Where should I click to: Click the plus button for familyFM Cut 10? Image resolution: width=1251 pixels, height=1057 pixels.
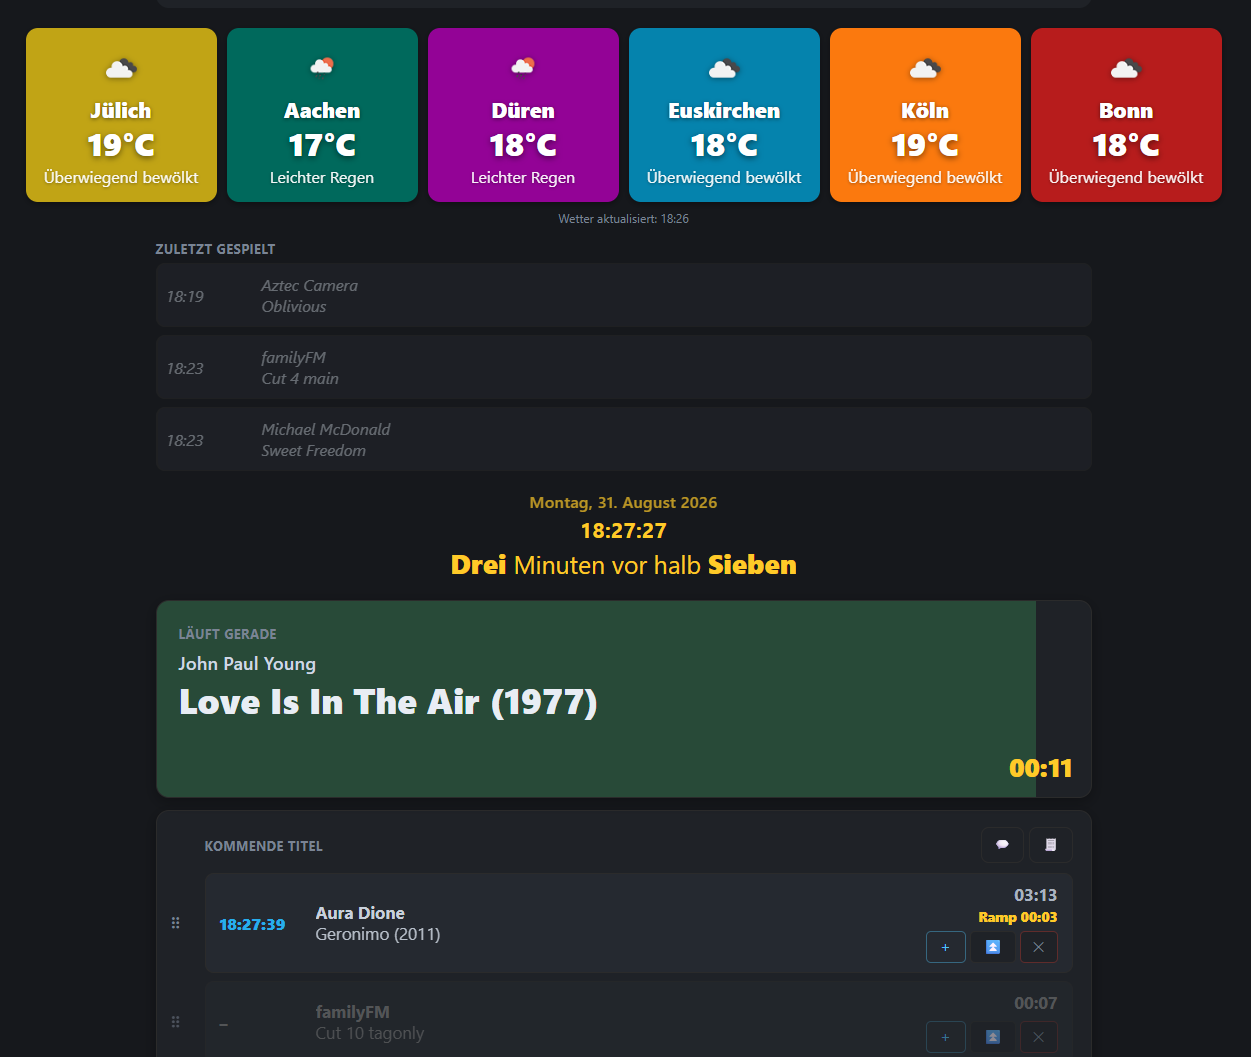945,1037
